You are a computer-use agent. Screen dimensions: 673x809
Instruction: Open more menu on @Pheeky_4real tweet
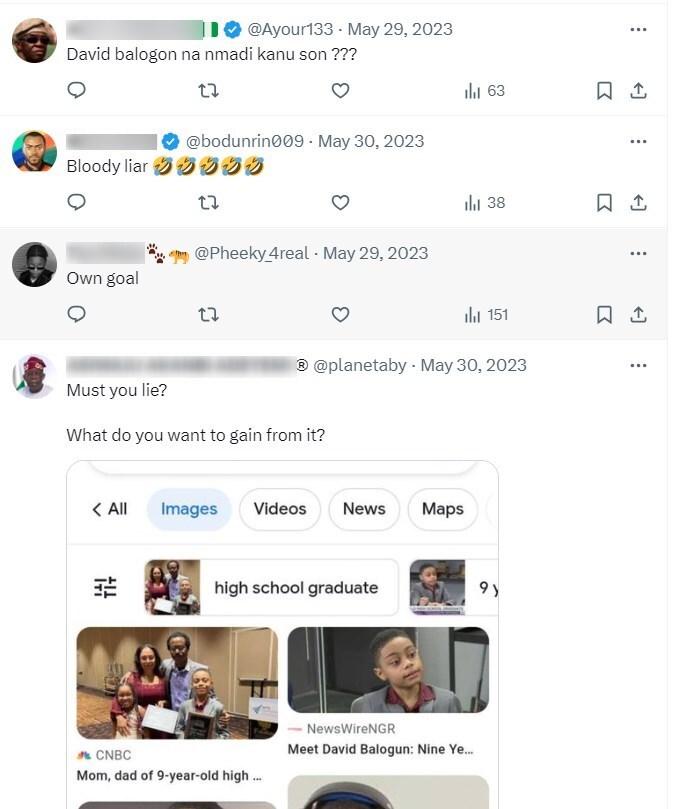coord(638,253)
